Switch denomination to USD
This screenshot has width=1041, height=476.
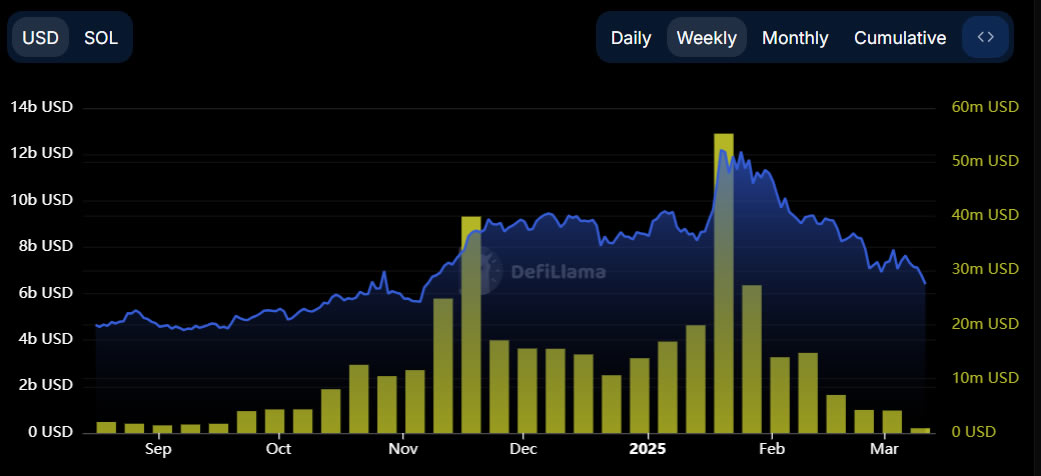[x=41, y=38]
